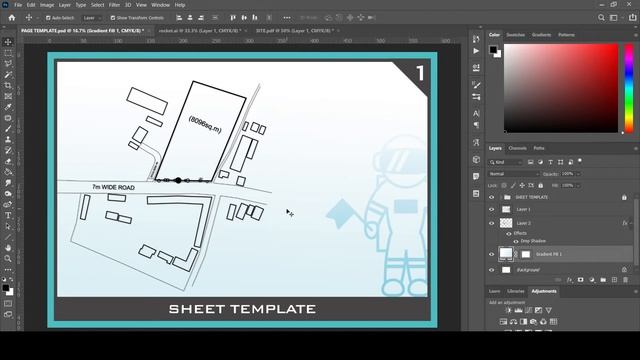Select Gradient Fill 1 layer mask thumbnail

point(526,254)
